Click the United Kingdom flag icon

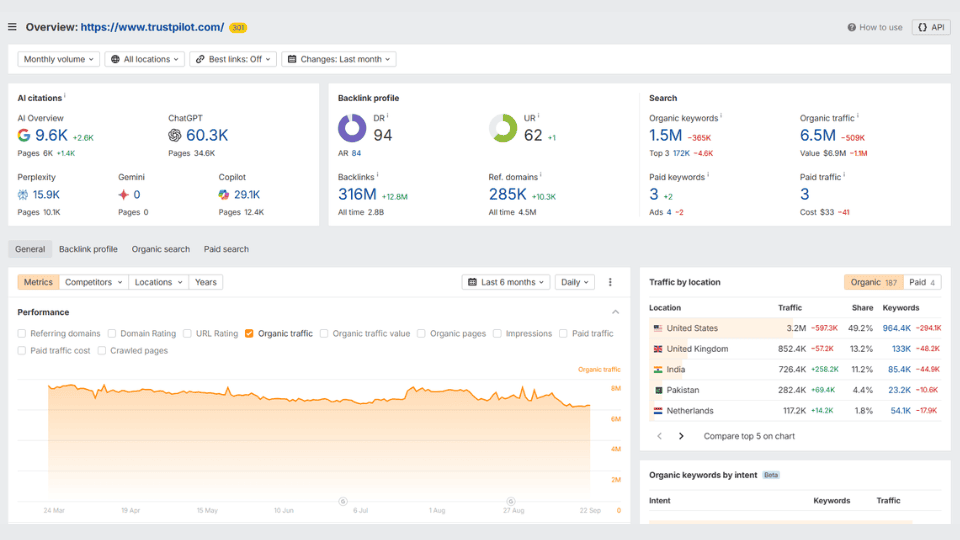coord(658,349)
